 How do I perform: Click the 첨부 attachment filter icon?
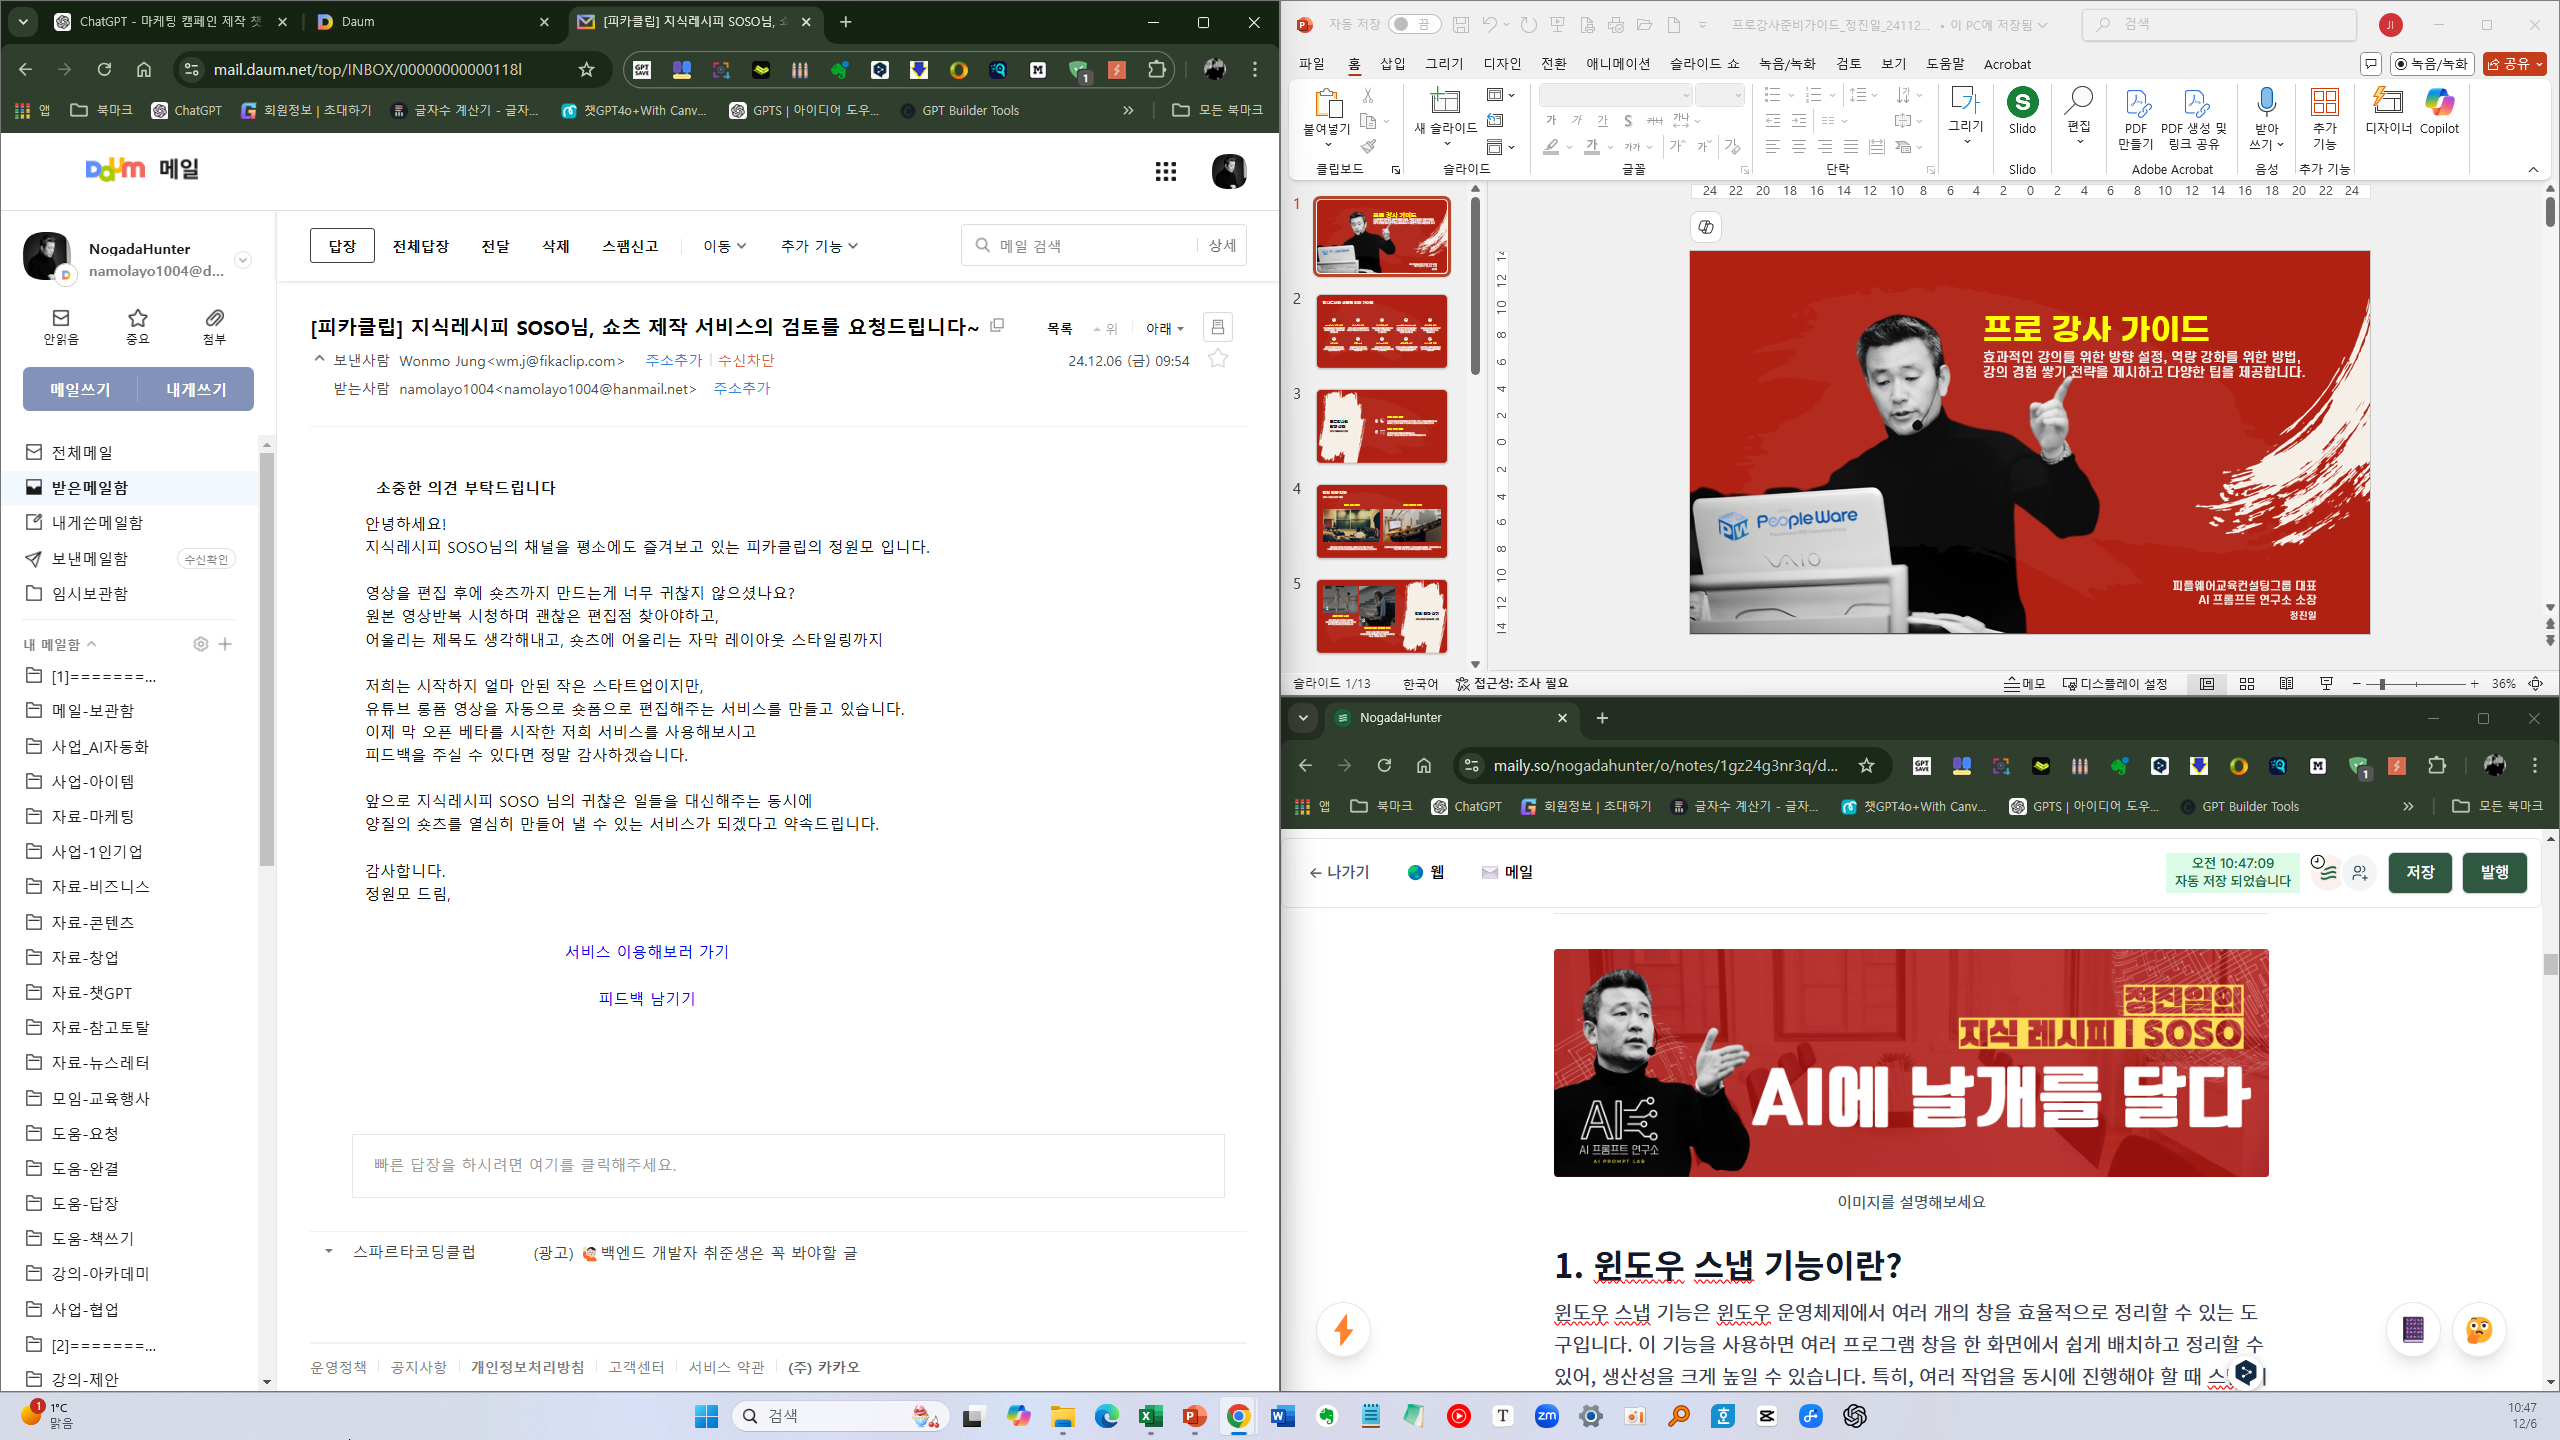pyautogui.click(x=214, y=326)
